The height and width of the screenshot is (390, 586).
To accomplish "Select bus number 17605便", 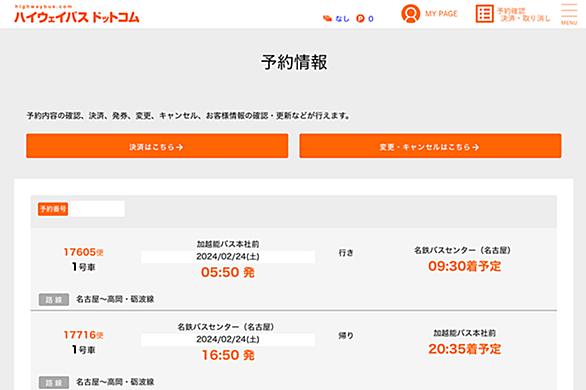I will pyautogui.click(x=83, y=252).
